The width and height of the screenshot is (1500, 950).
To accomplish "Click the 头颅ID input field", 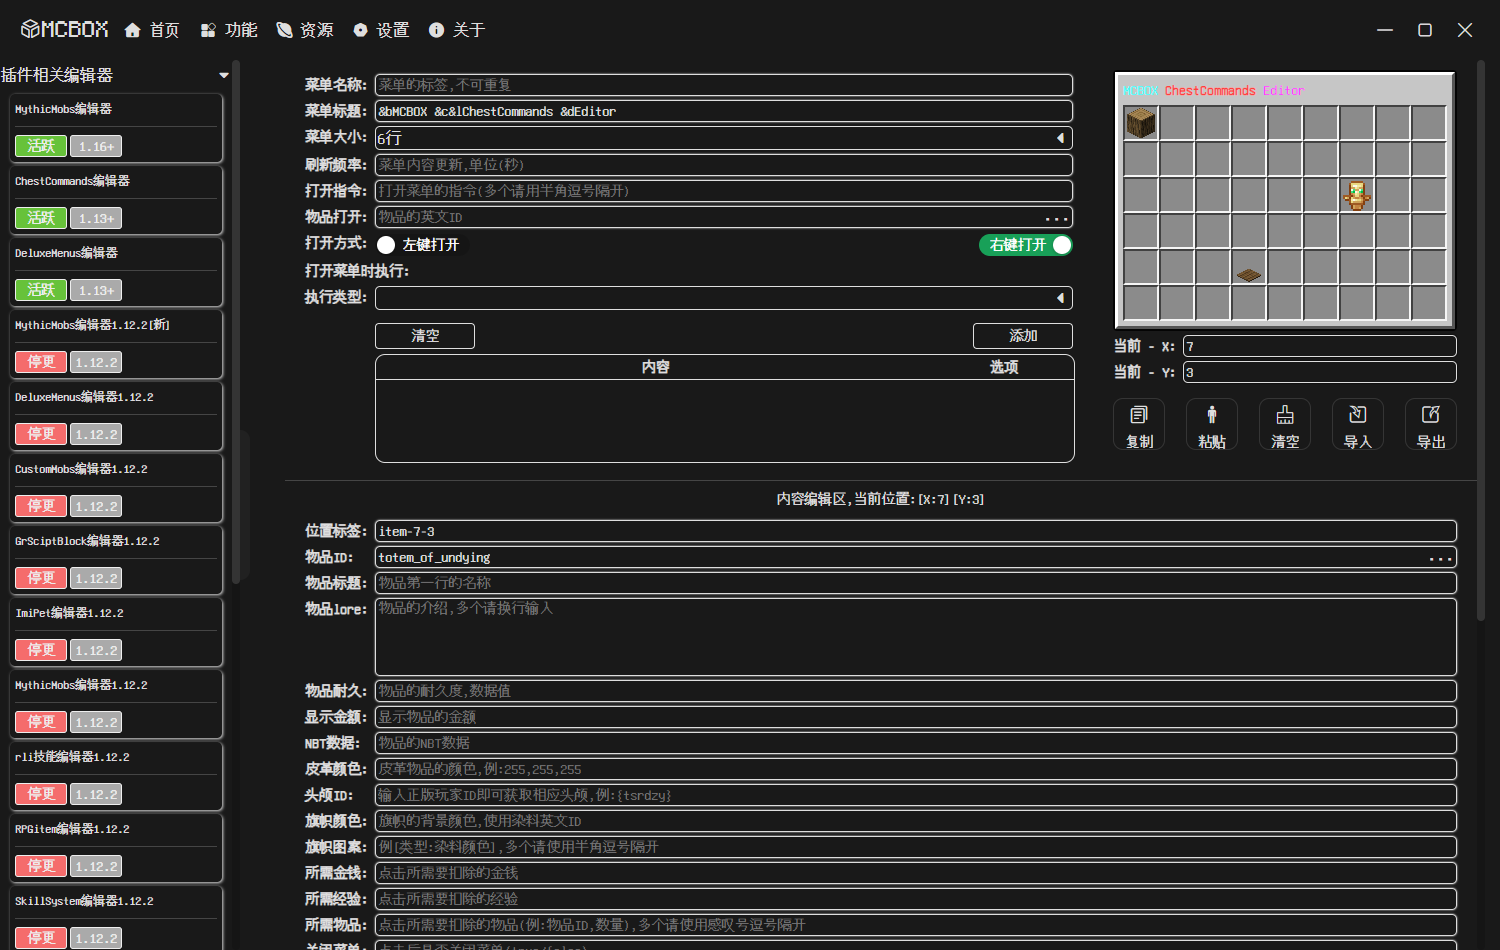I will [916, 795].
